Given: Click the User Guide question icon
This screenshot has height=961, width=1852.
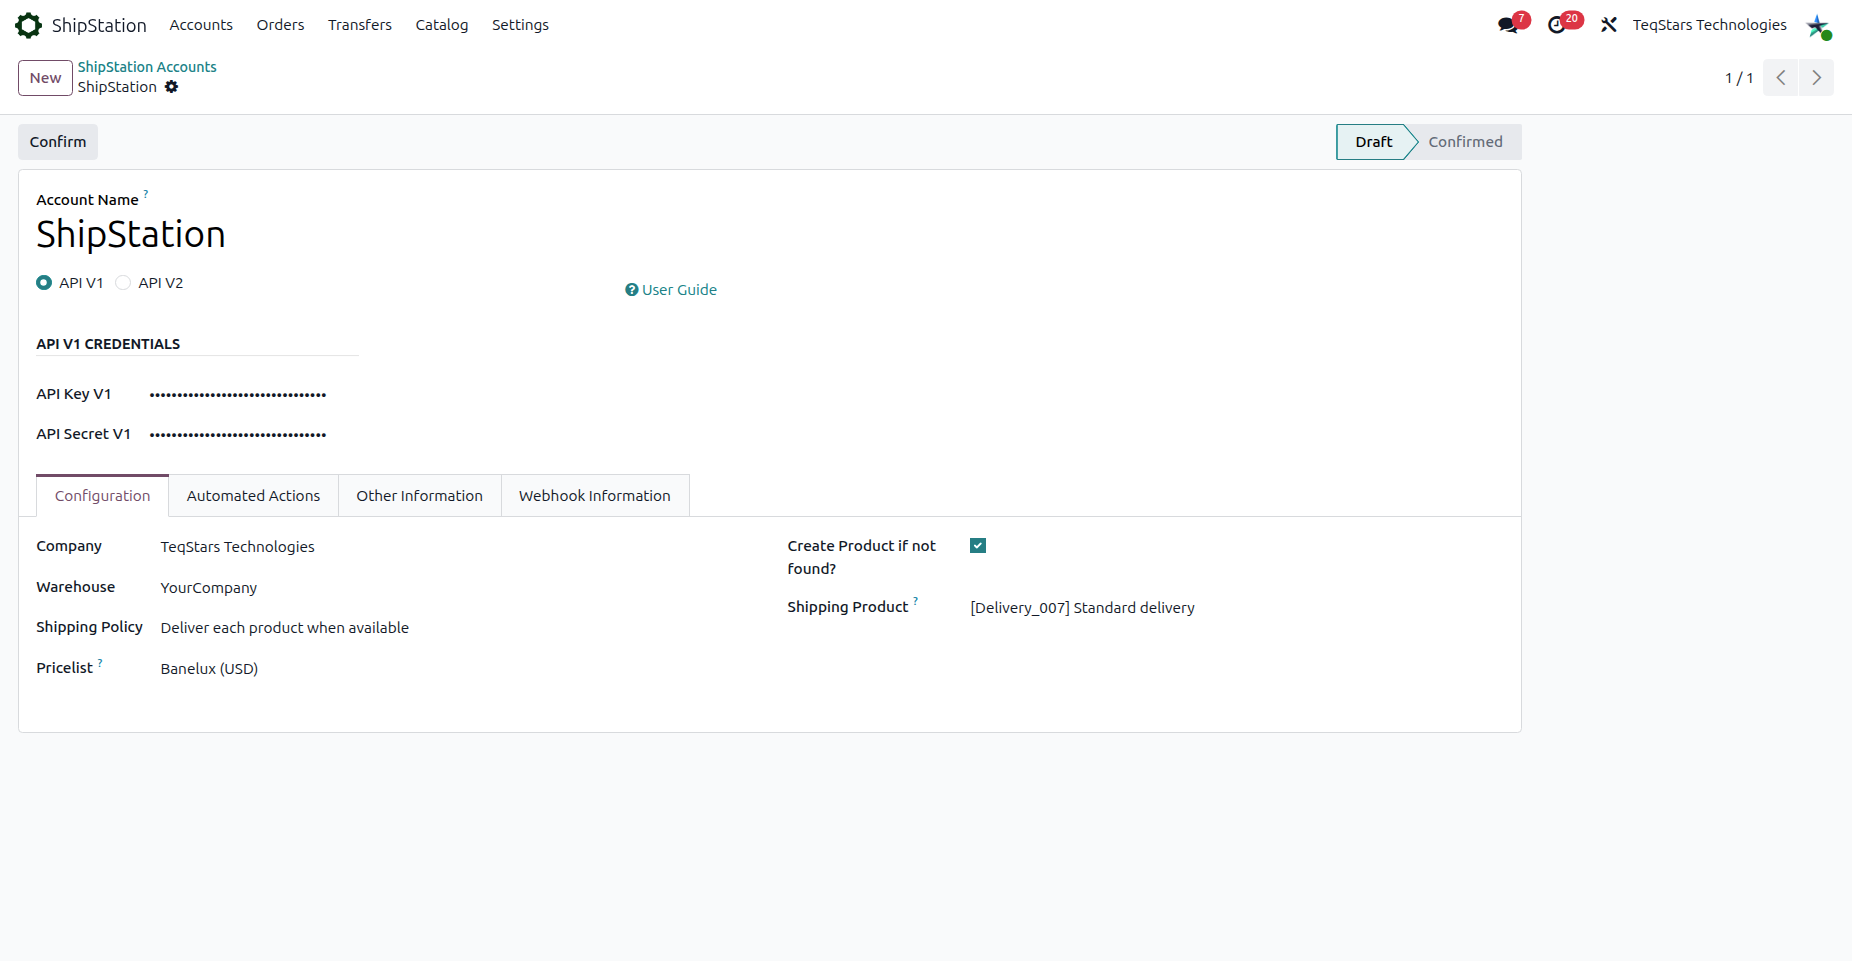Looking at the screenshot, I should 632,290.
